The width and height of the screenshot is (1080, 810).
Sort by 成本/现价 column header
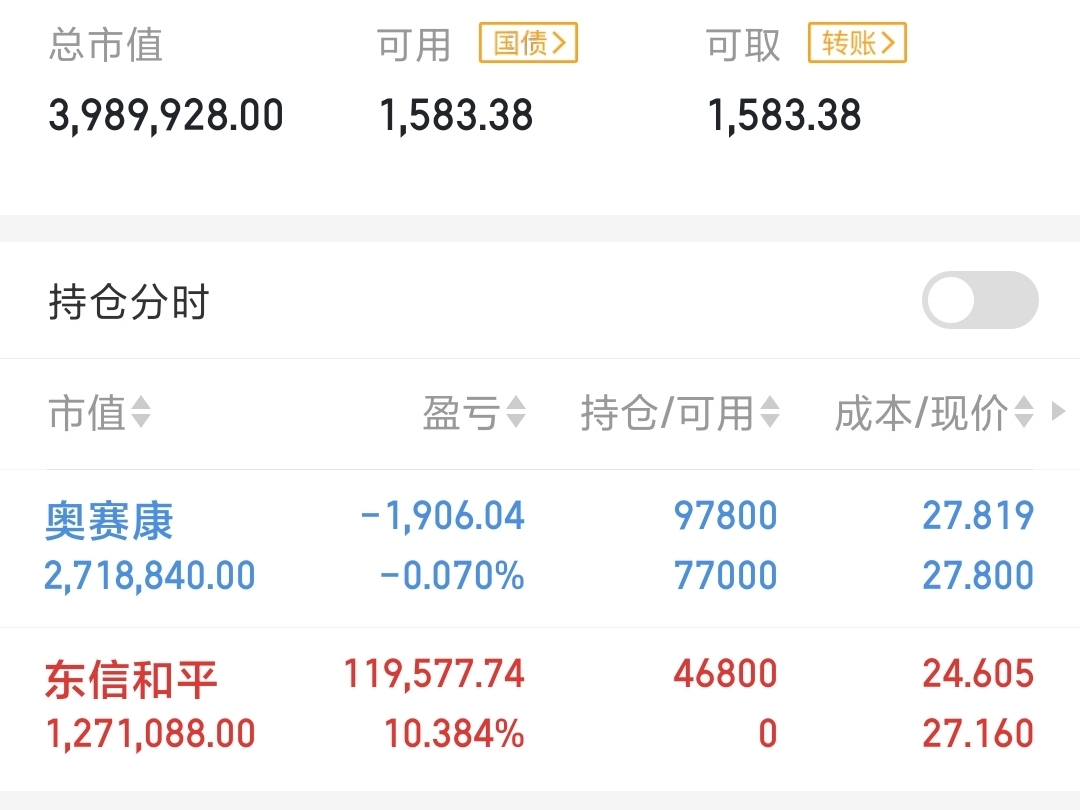934,413
